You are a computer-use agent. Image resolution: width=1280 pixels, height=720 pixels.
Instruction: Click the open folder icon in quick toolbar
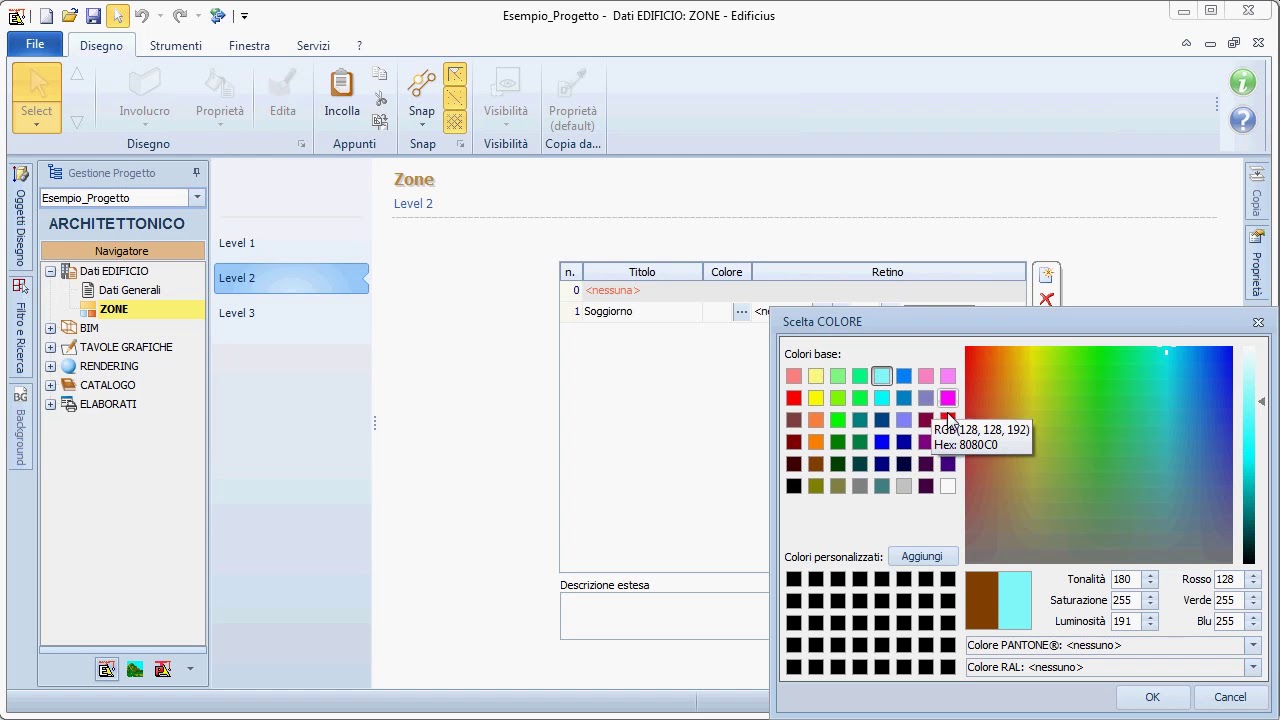pyautogui.click(x=69, y=16)
